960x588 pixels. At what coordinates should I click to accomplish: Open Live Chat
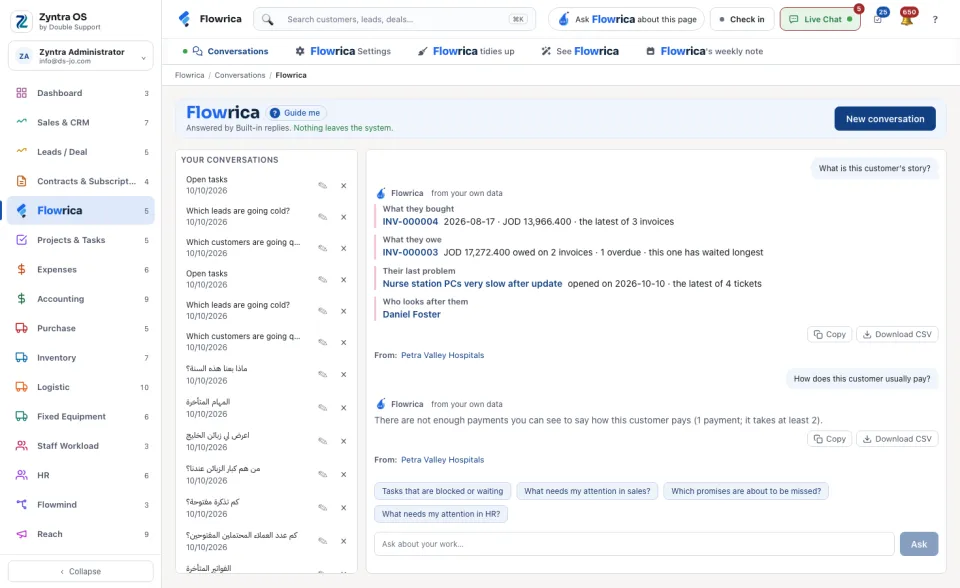click(x=820, y=19)
